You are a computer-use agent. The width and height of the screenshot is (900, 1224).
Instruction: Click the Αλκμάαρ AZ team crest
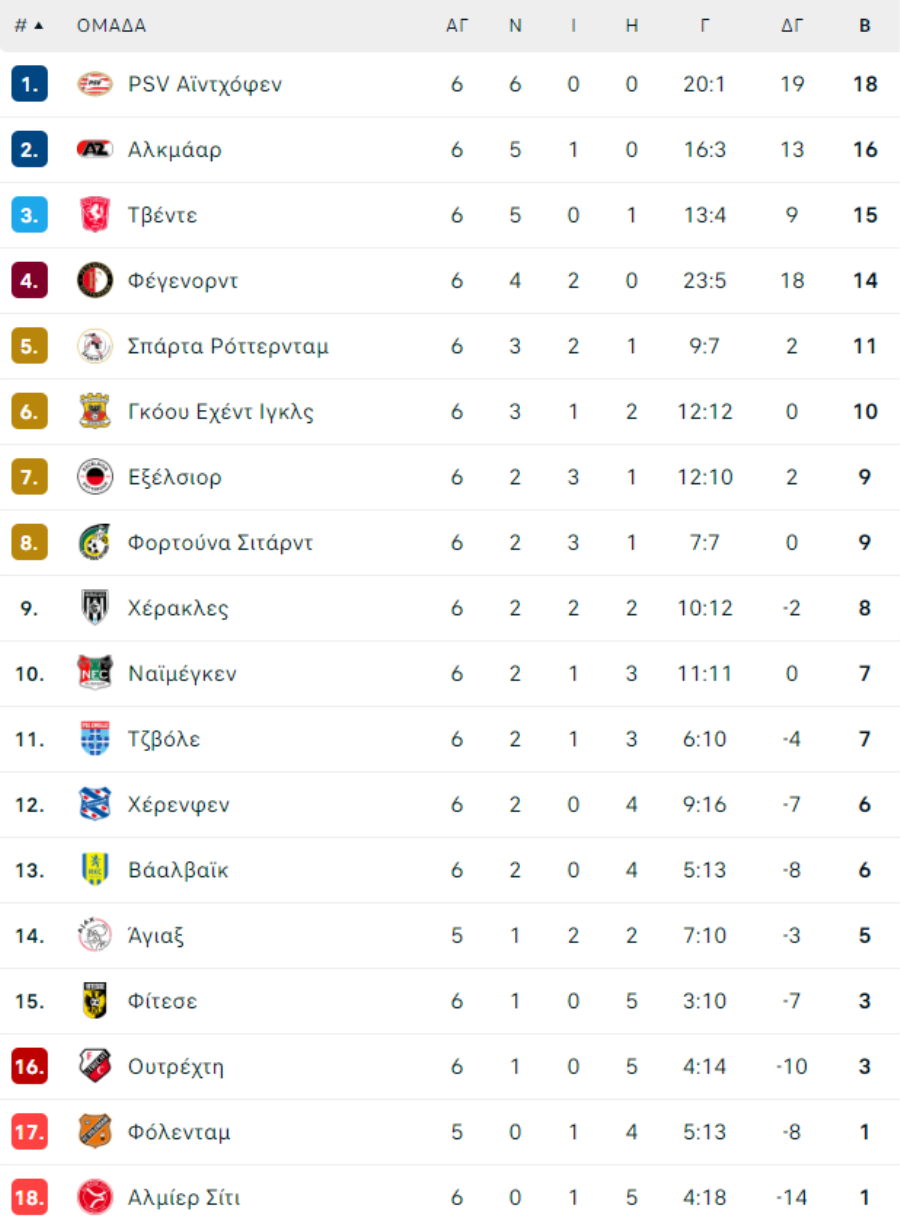[95, 150]
